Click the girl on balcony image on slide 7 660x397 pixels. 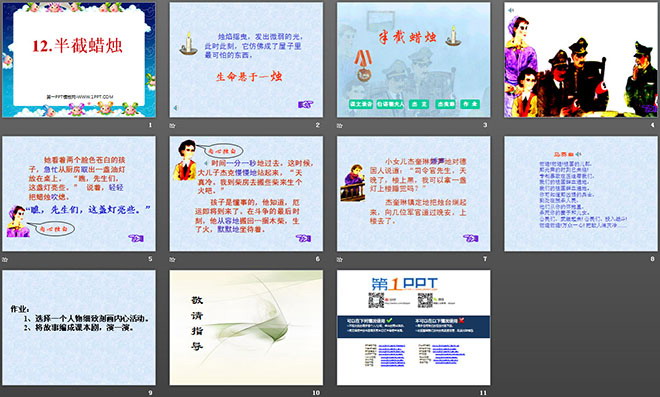tap(353, 183)
